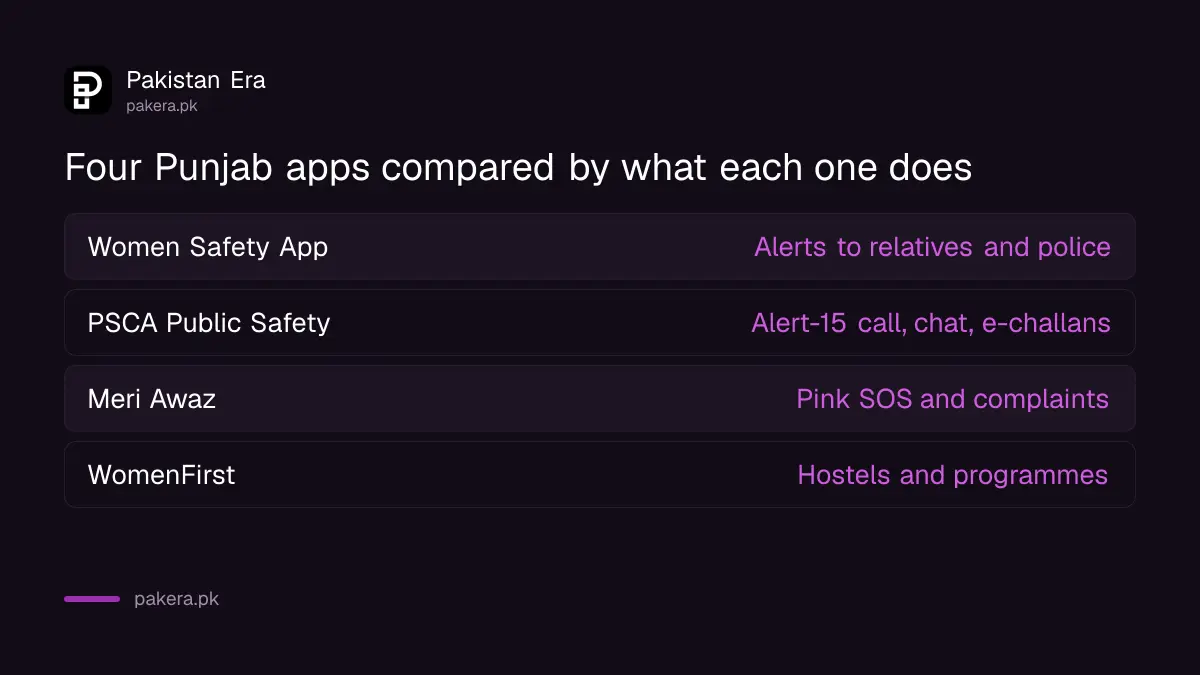Click the Pakistan Era brand name
1200x675 pixels.
tap(196, 80)
